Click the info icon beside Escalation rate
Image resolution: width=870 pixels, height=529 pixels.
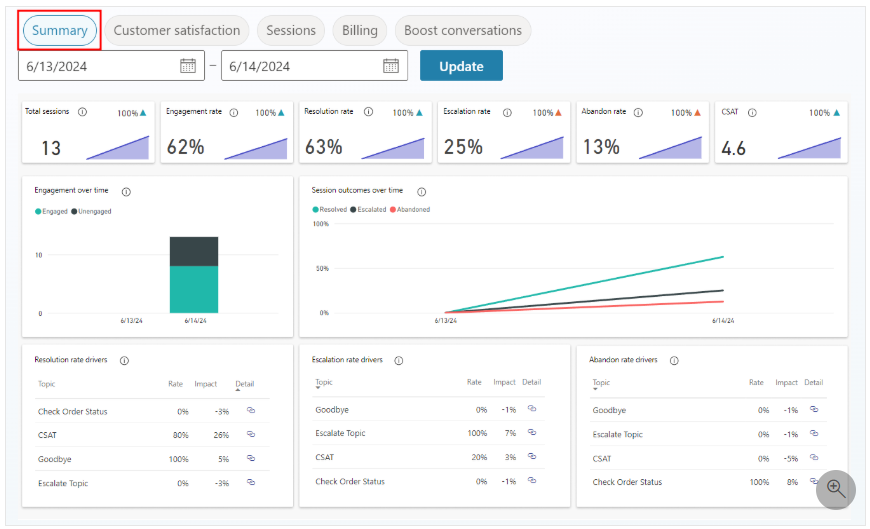point(507,112)
